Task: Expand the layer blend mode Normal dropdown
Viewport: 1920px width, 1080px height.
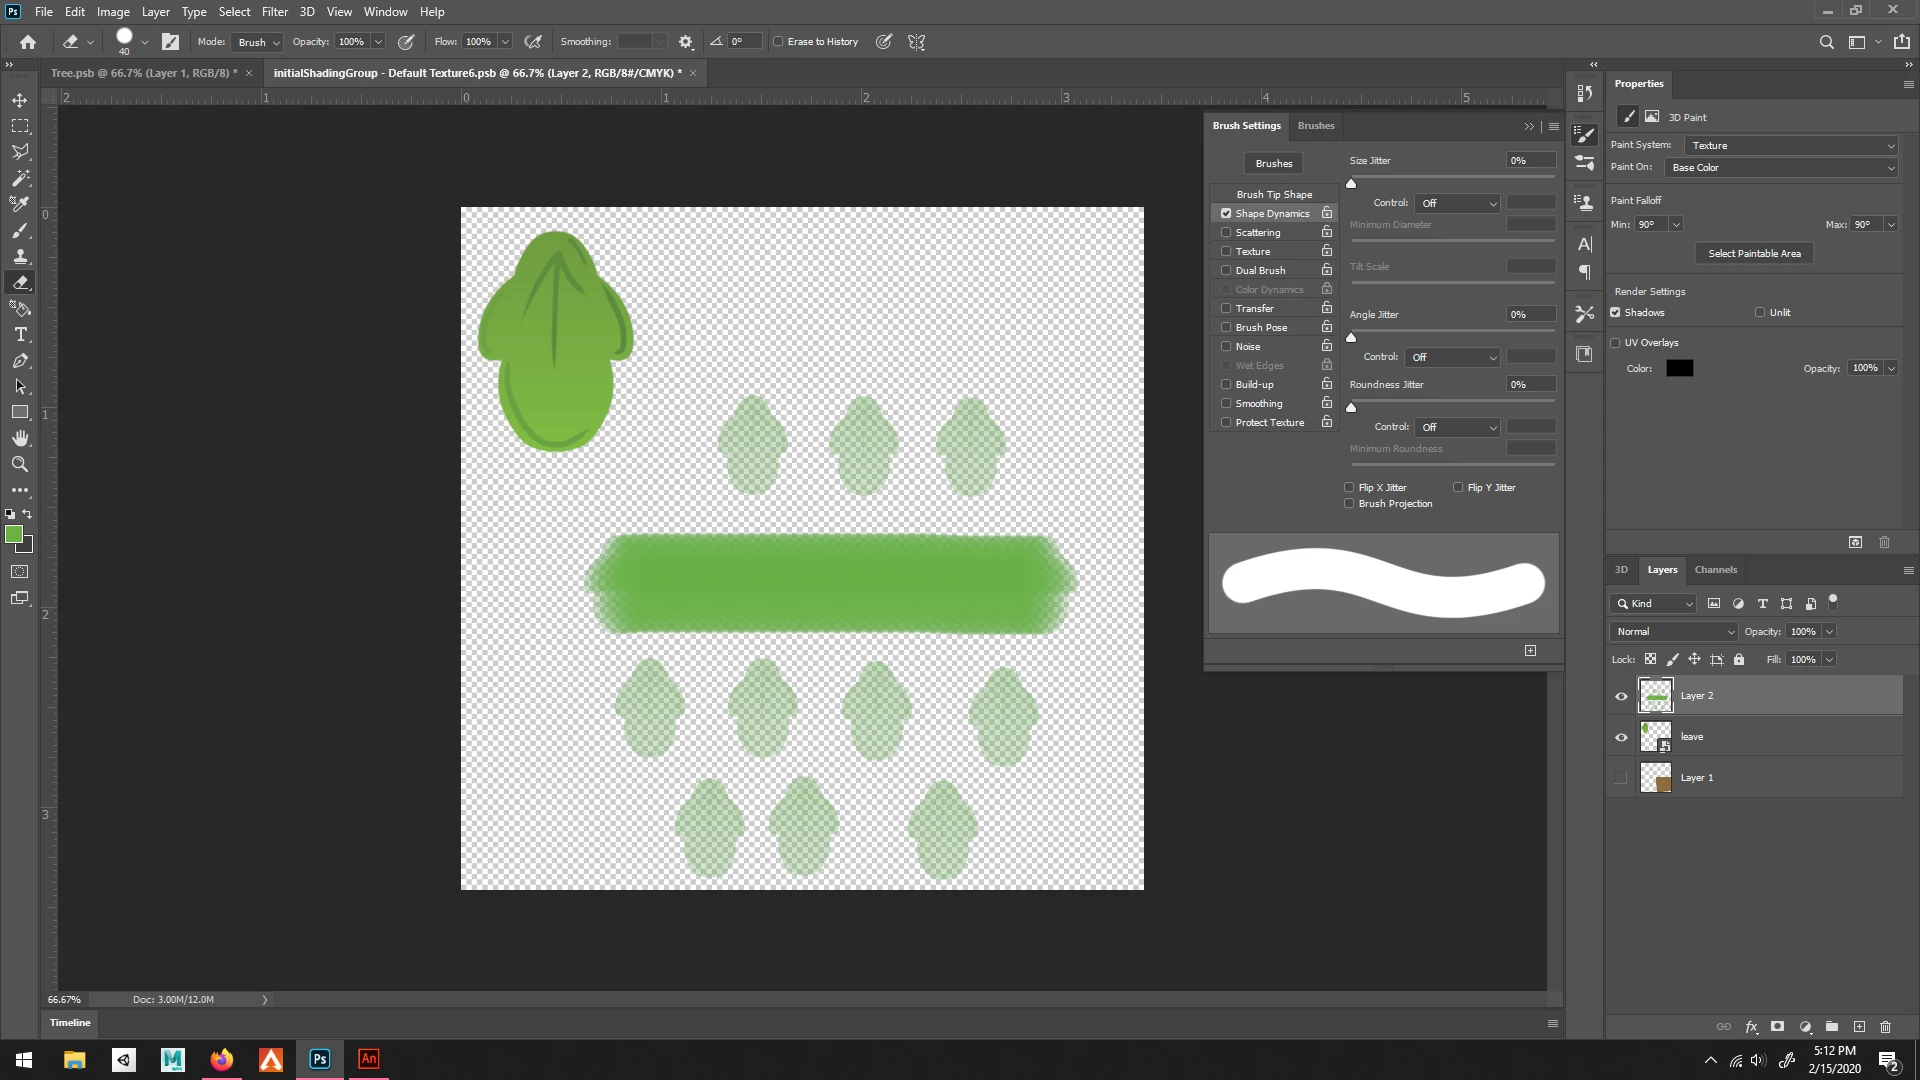Action: (1673, 632)
